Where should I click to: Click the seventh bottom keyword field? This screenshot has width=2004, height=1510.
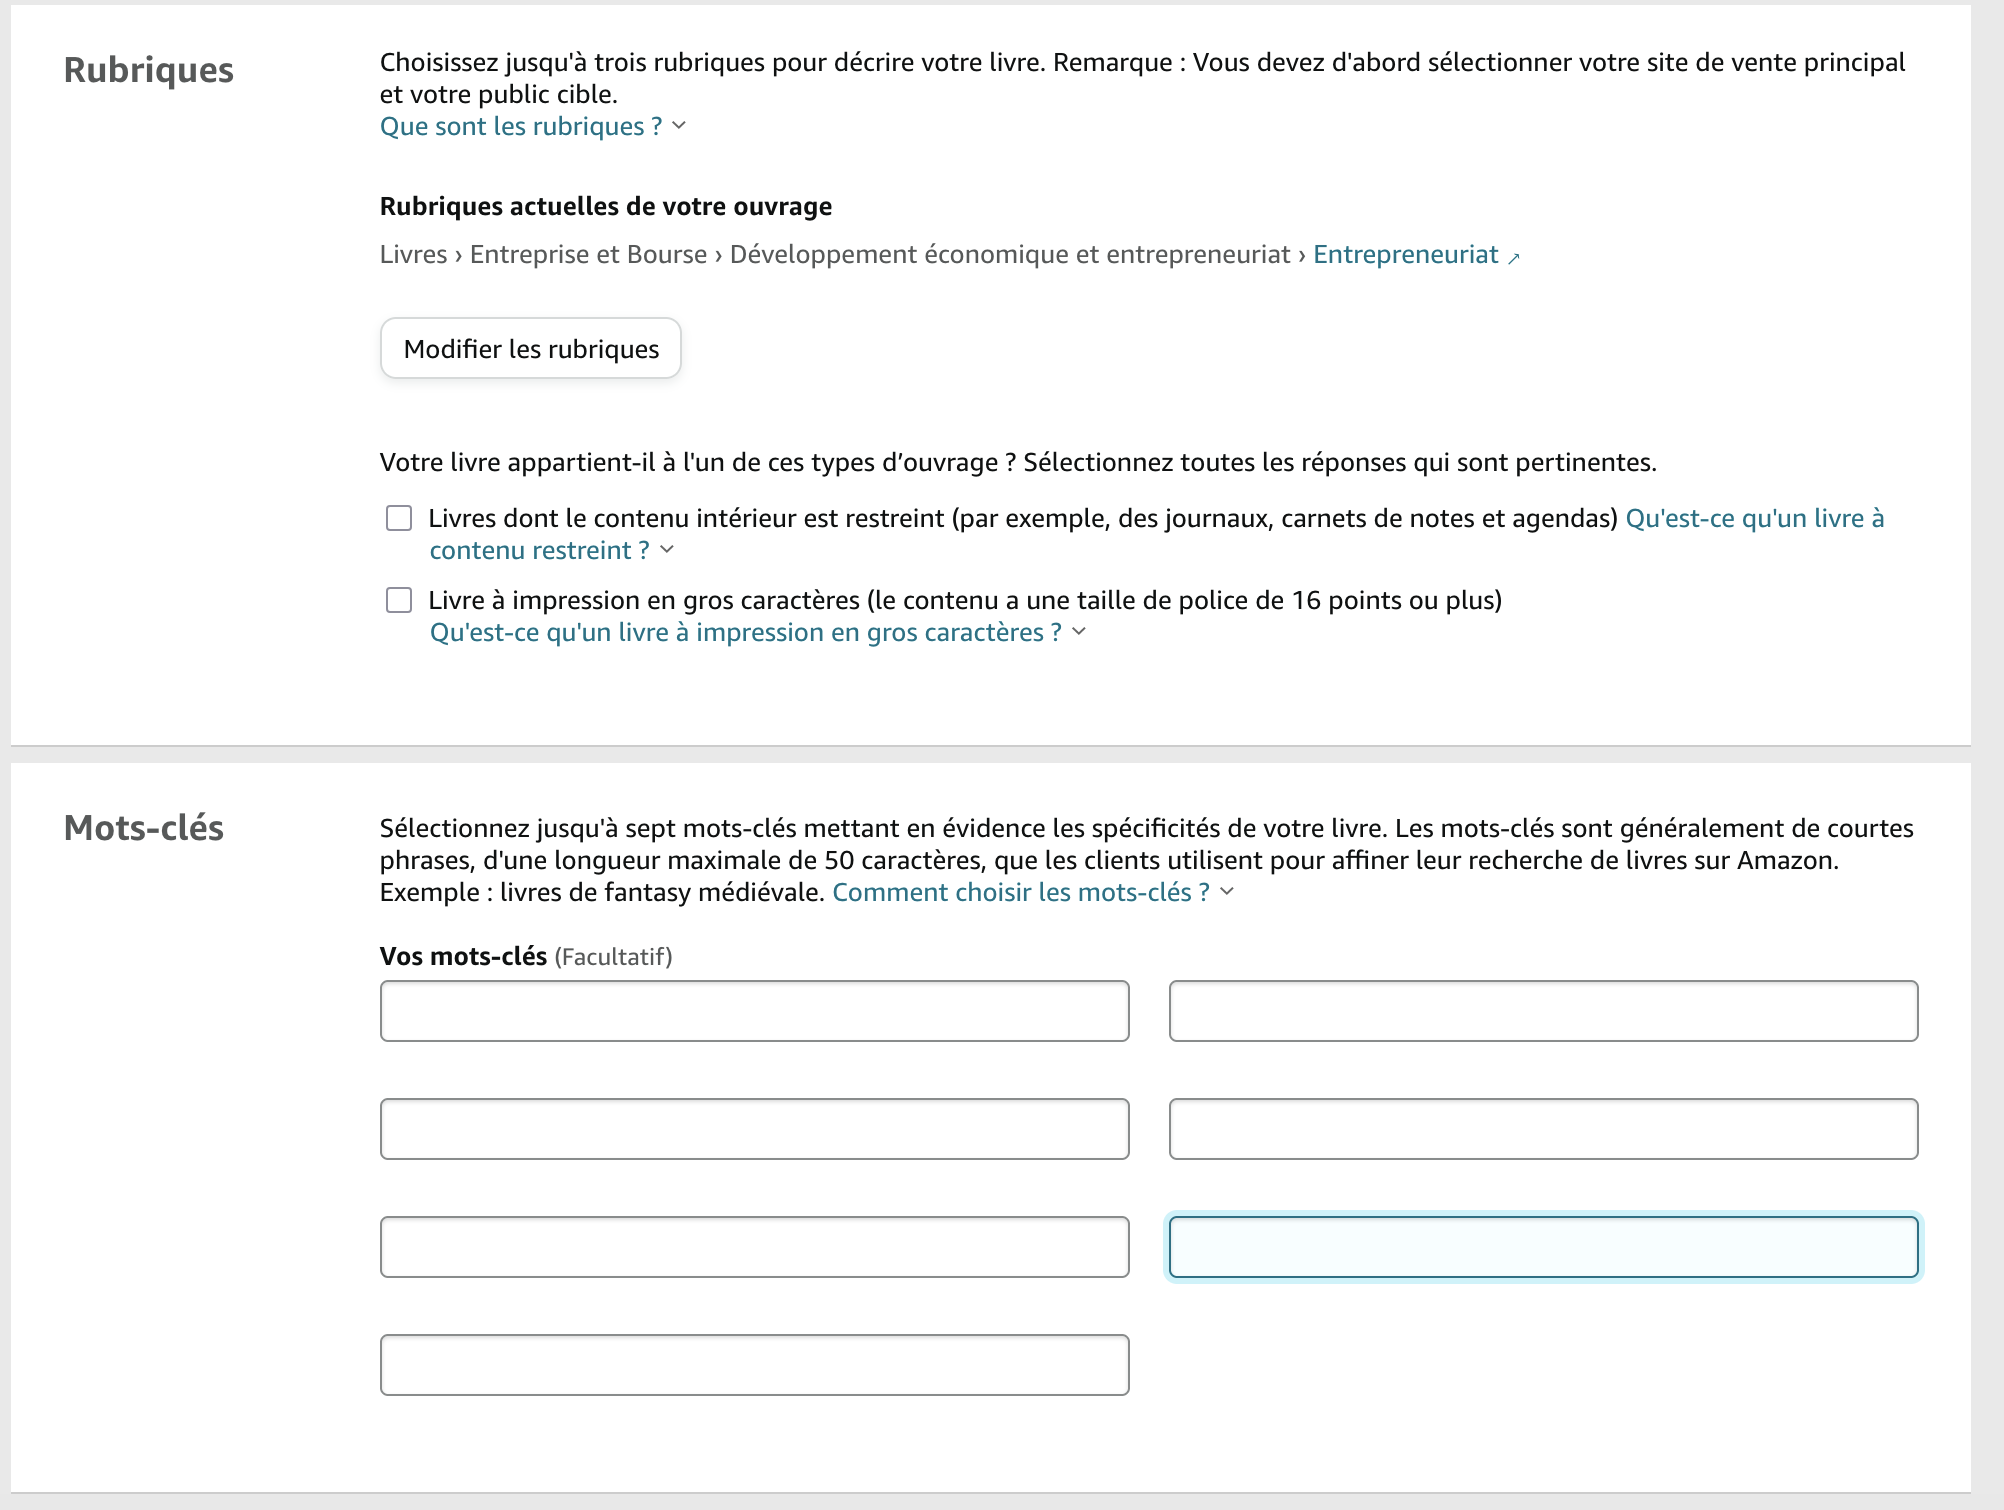[754, 1365]
